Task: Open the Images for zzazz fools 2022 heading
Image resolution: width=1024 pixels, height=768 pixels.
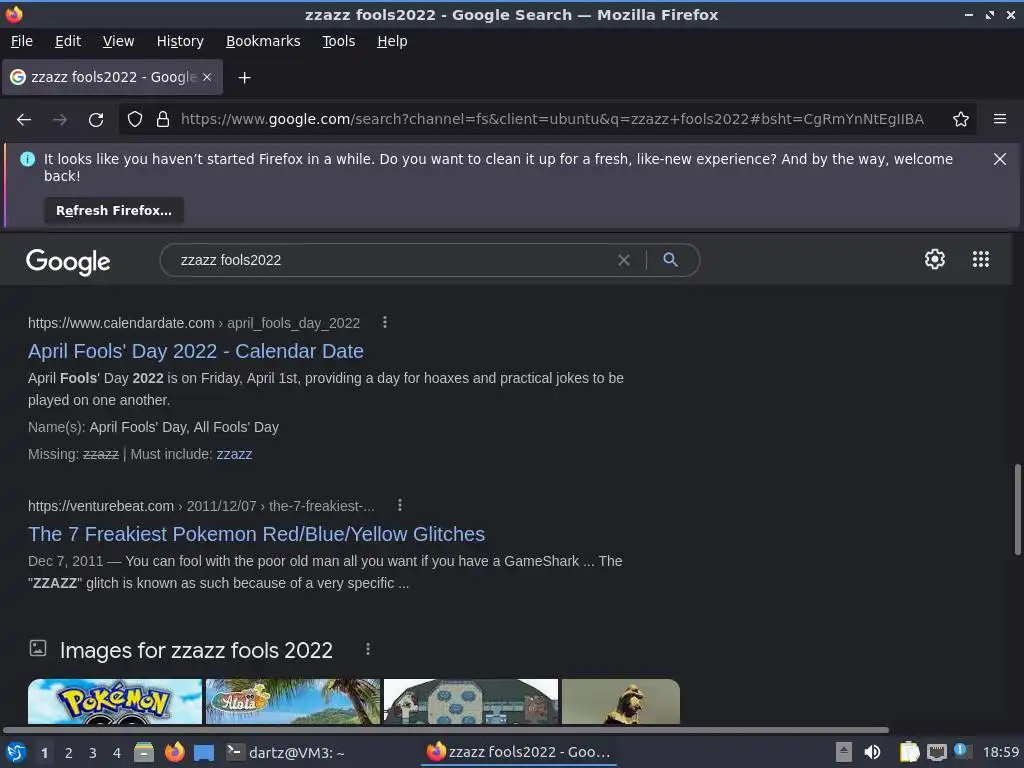Action: point(196,650)
